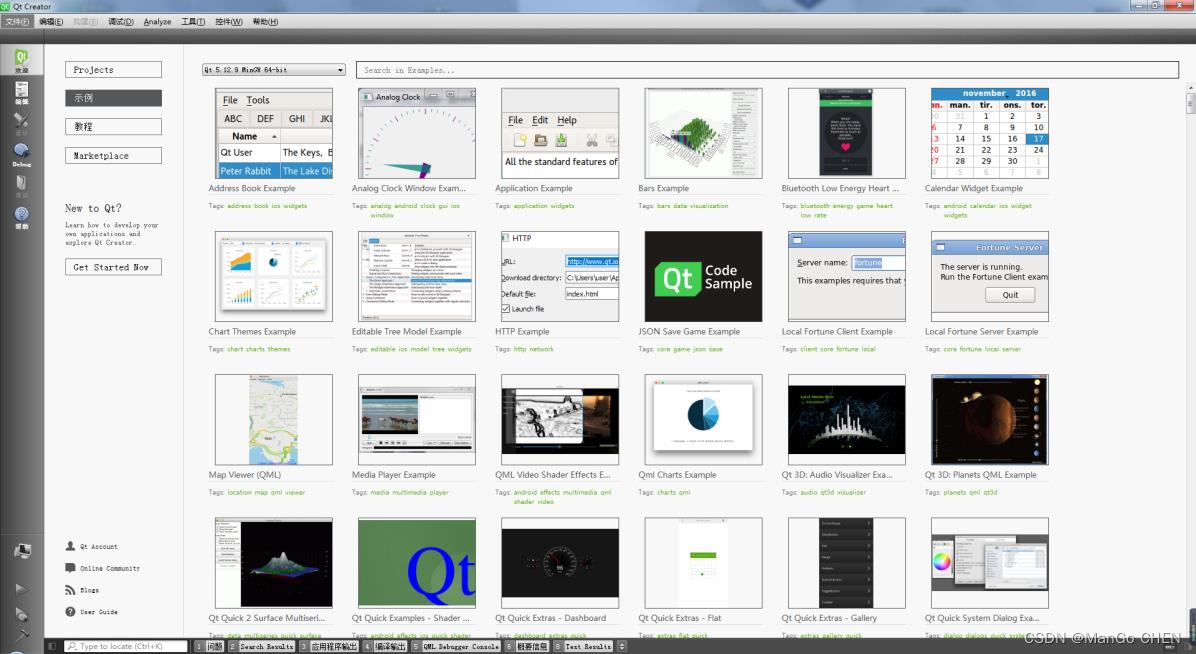Click the Get Started Now button
Viewport: 1196px width, 654px height.
tap(113, 267)
